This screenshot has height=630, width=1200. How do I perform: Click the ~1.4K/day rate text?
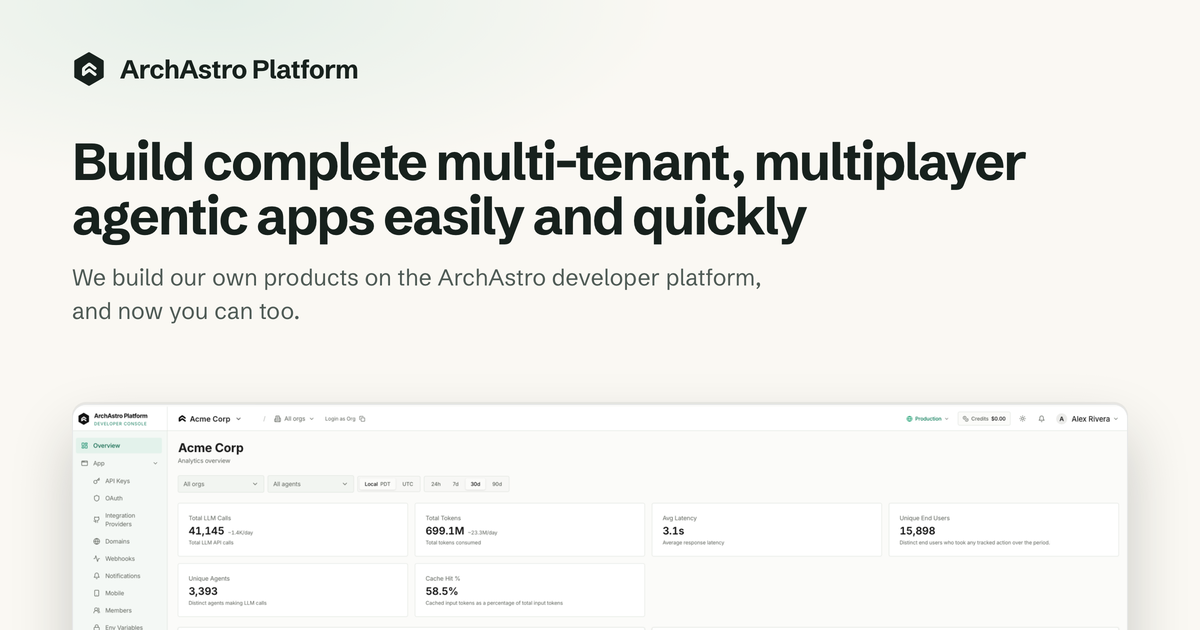(240, 533)
